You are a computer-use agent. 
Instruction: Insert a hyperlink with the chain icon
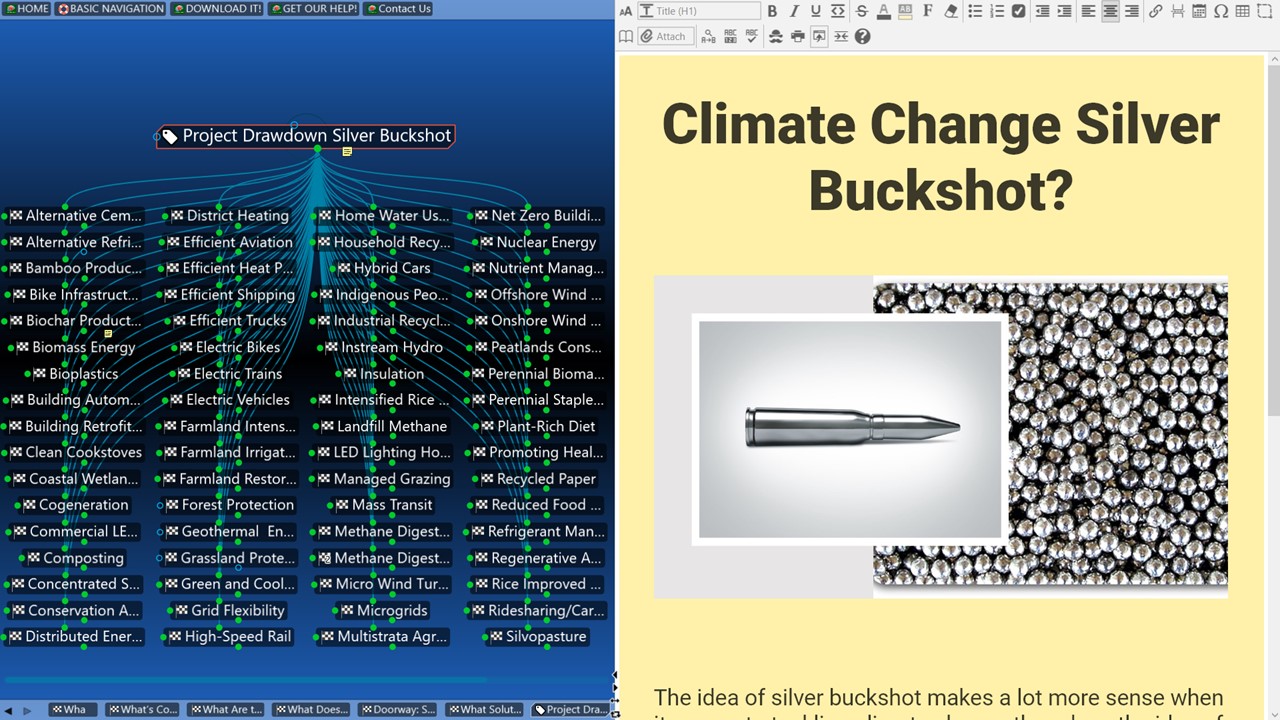[x=1155, y=11]
